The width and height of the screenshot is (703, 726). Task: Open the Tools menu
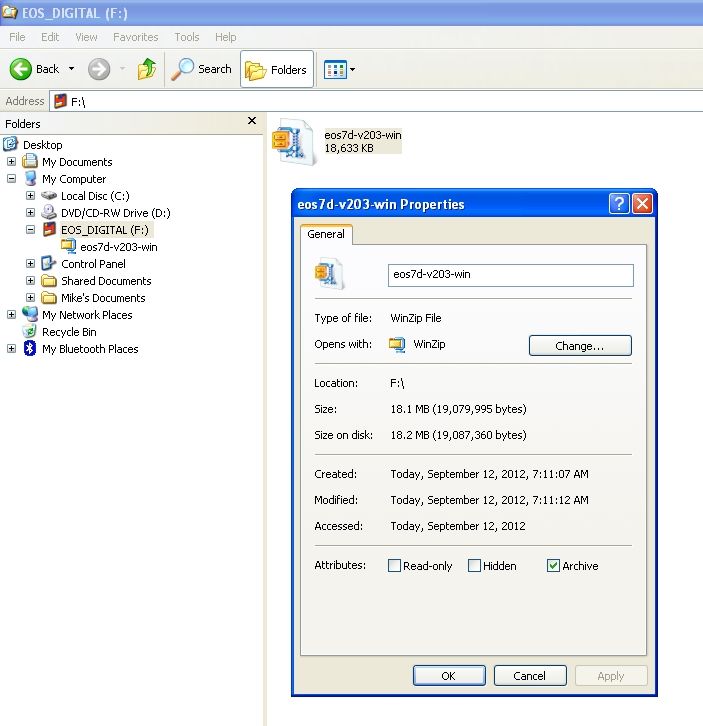(x=187, y=37)
